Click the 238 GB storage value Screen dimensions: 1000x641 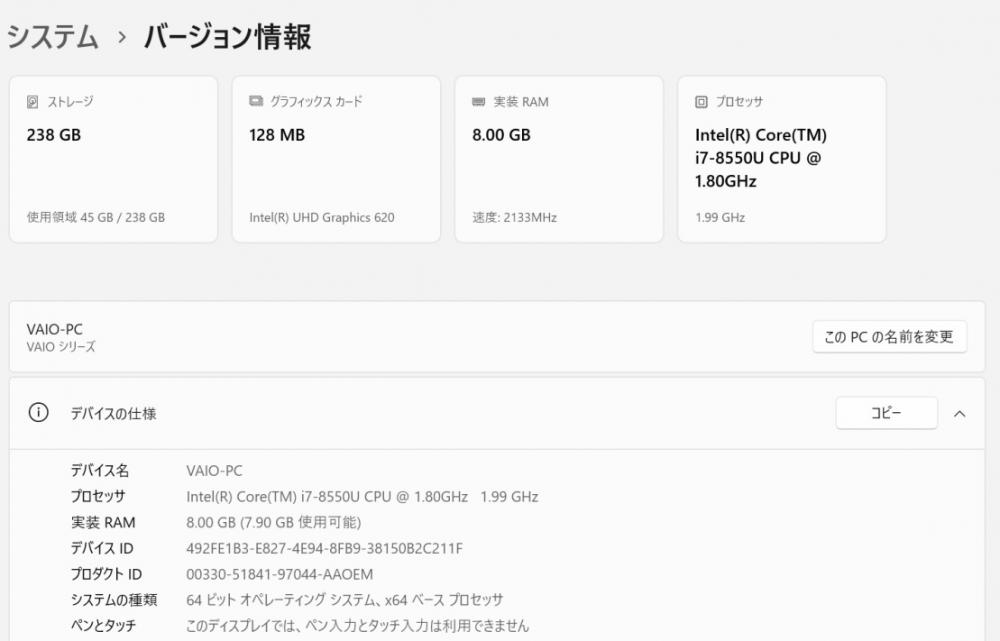click(x=54, y=135)
